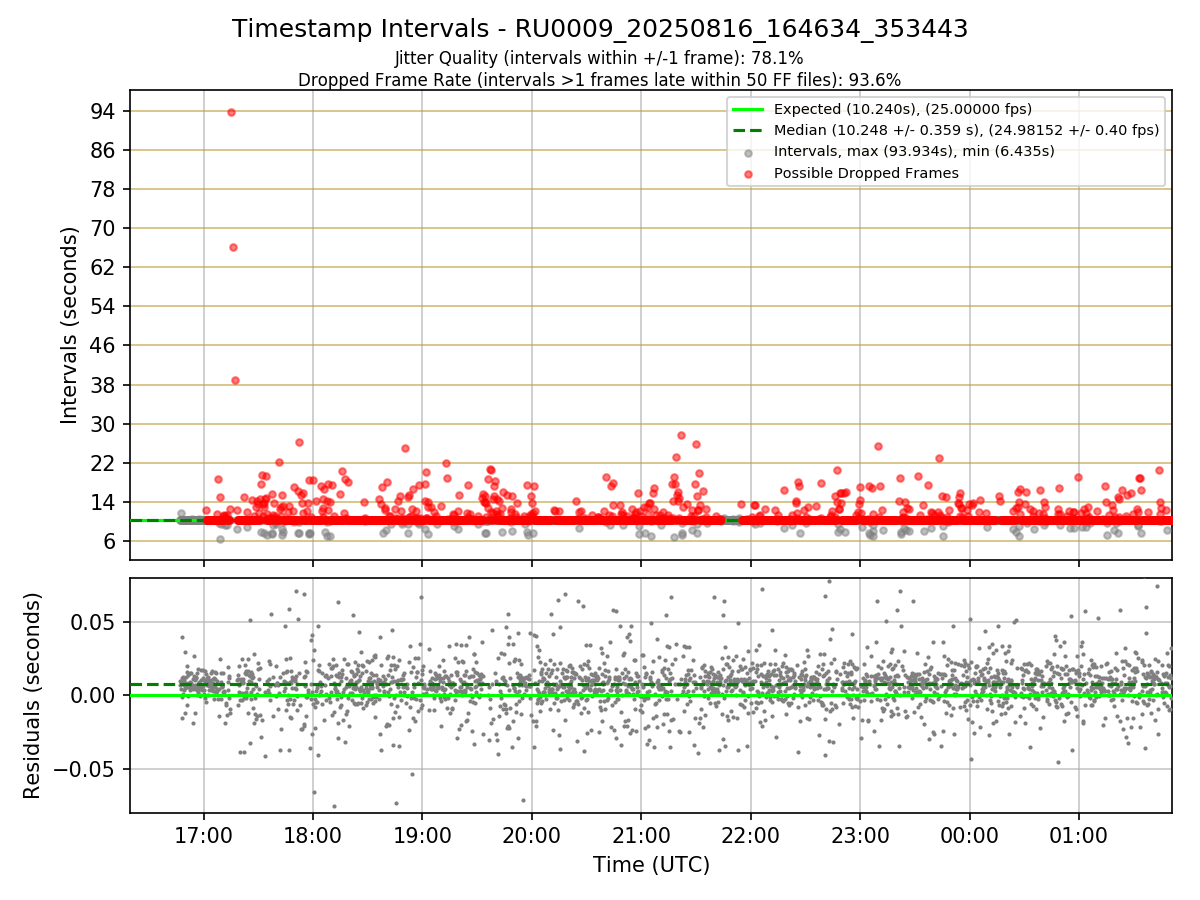Select legend entry 'Expected (10.240s), (25.00000 fps)'

(903, 109)
